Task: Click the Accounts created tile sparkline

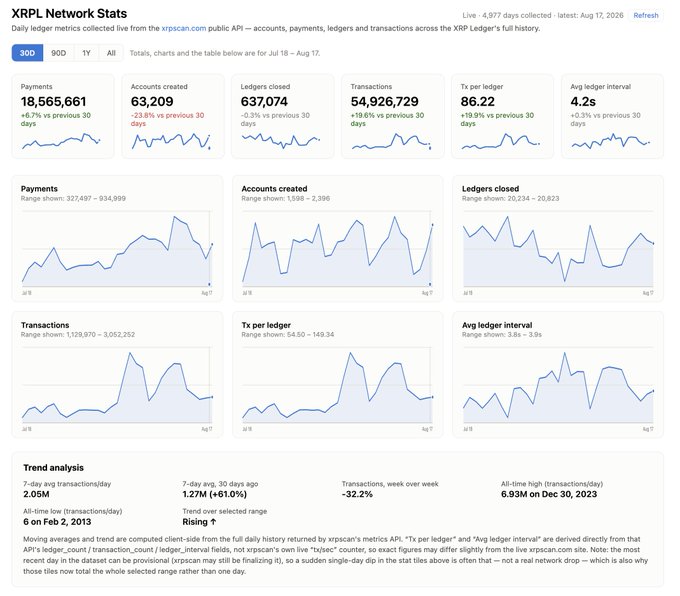Action: point(171,141)
